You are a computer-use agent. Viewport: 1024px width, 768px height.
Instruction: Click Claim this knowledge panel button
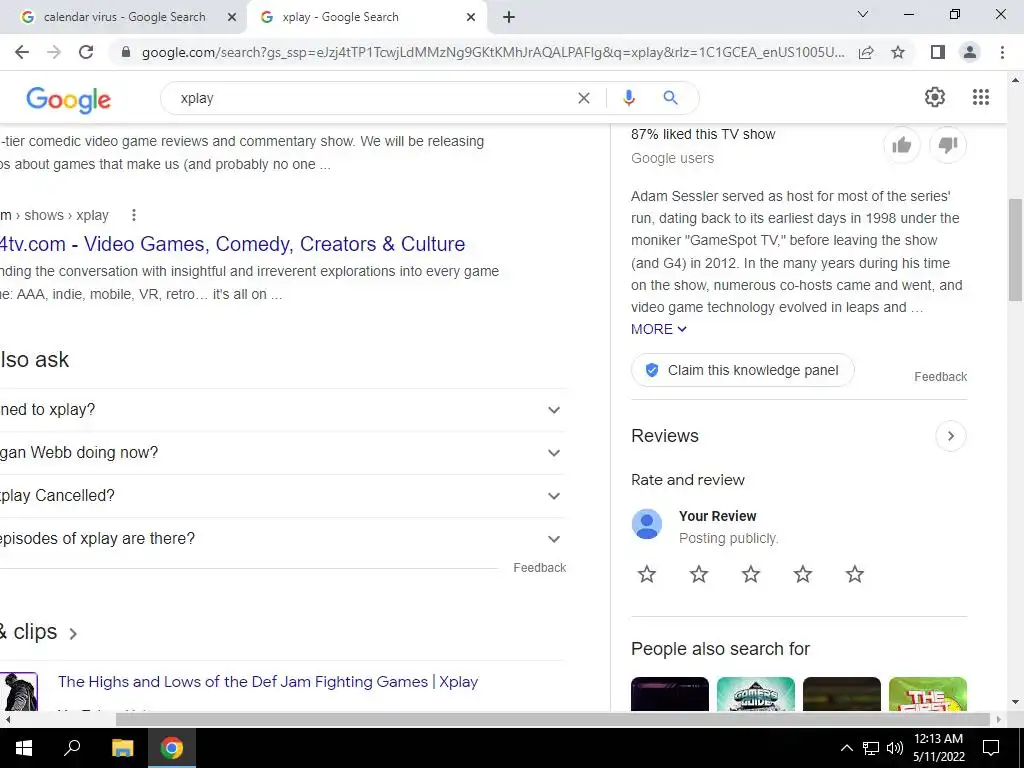743,370
